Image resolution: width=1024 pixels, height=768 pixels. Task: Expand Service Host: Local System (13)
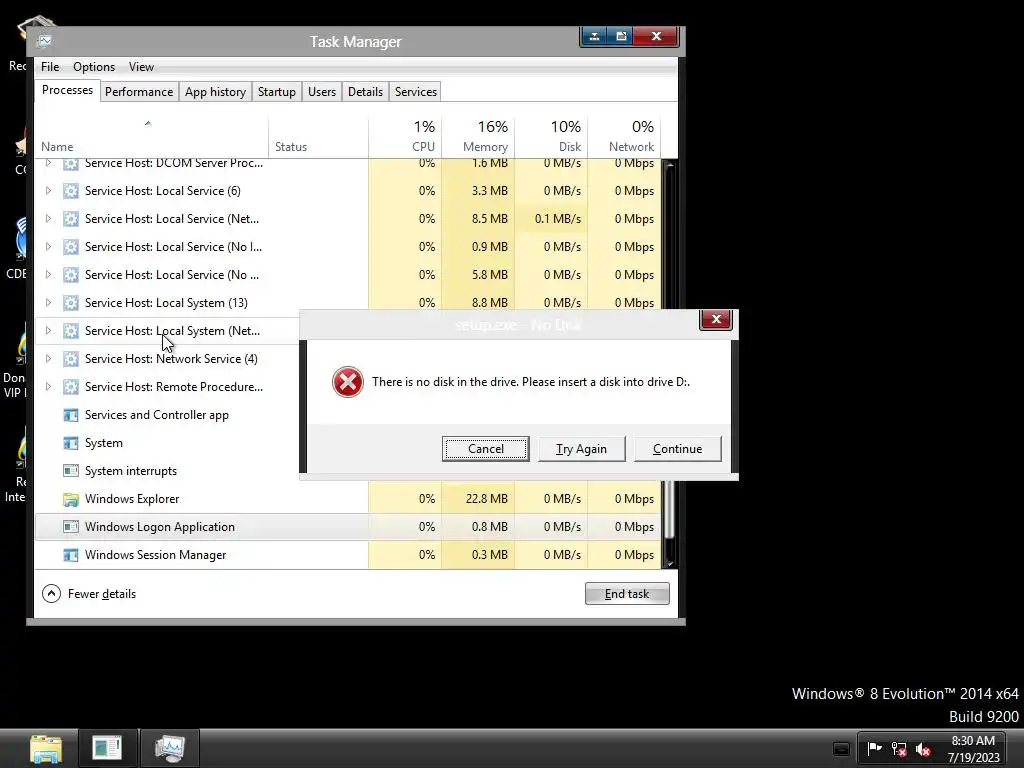[48, 302]
